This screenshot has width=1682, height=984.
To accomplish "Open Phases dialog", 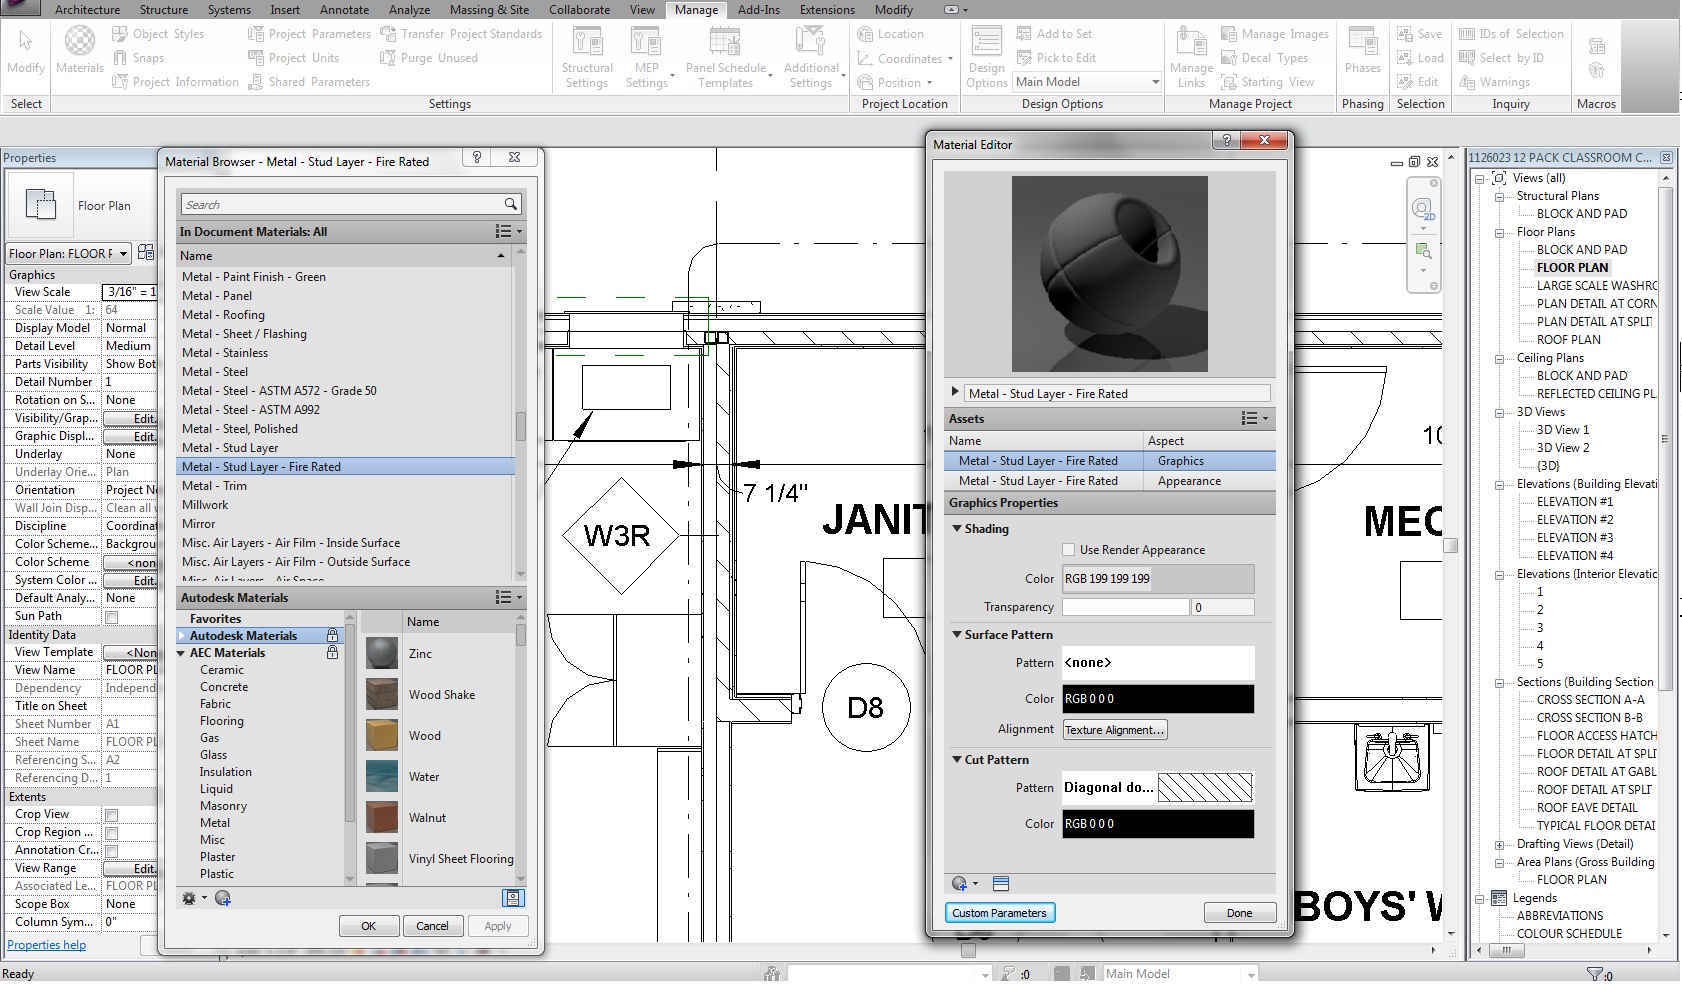I will [1362, 50].
